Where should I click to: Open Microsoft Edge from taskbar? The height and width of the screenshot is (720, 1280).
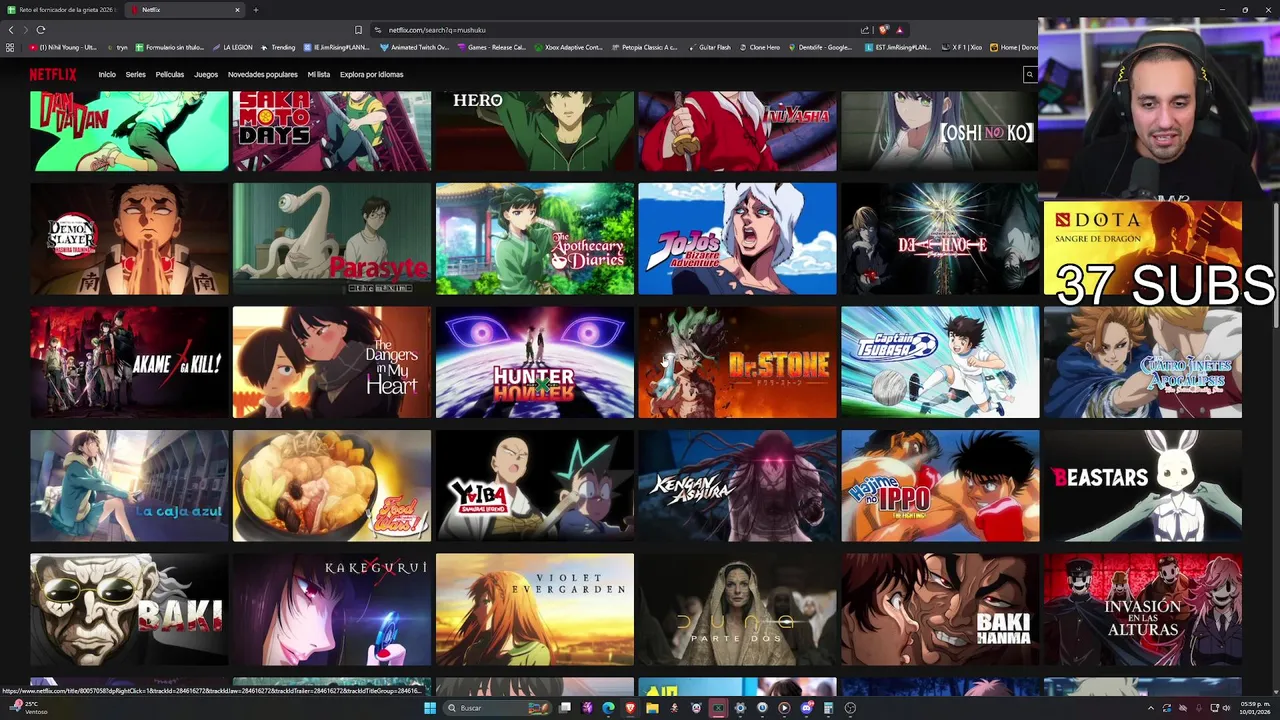click(608, 708)
